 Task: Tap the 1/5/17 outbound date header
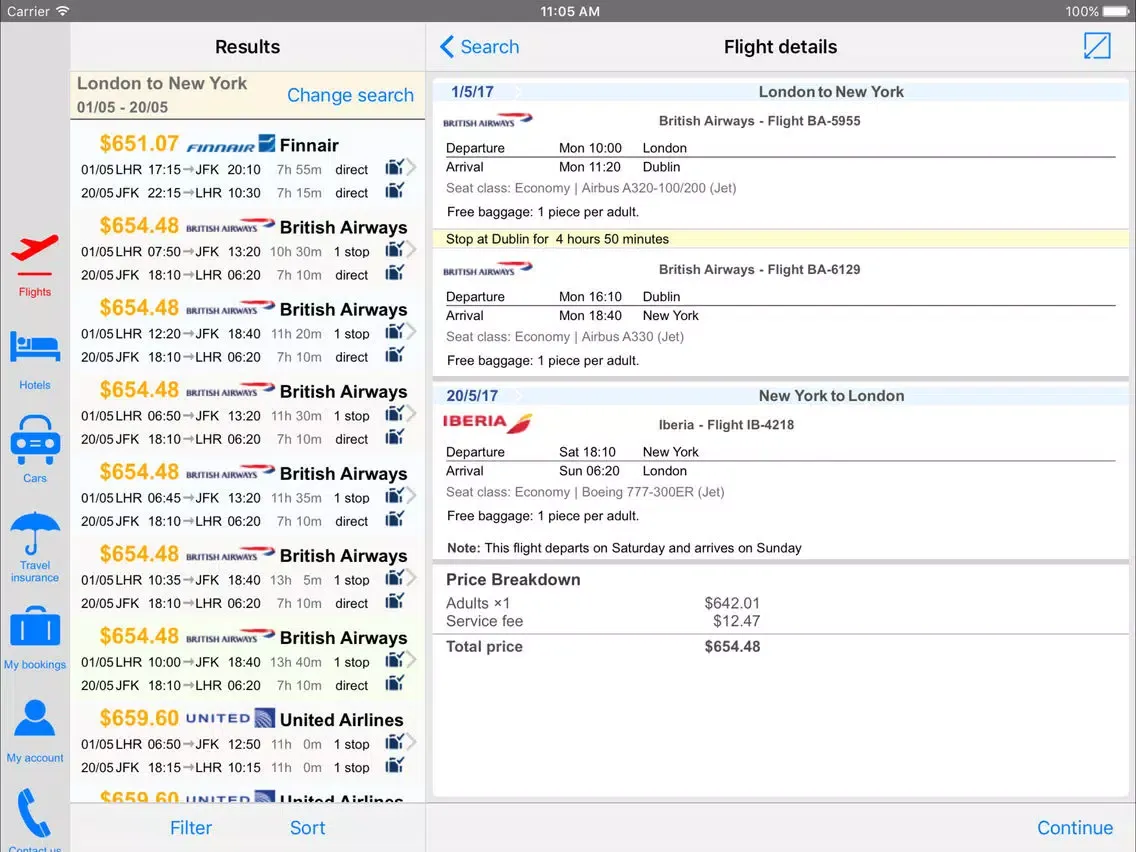[x=472, y=91]
